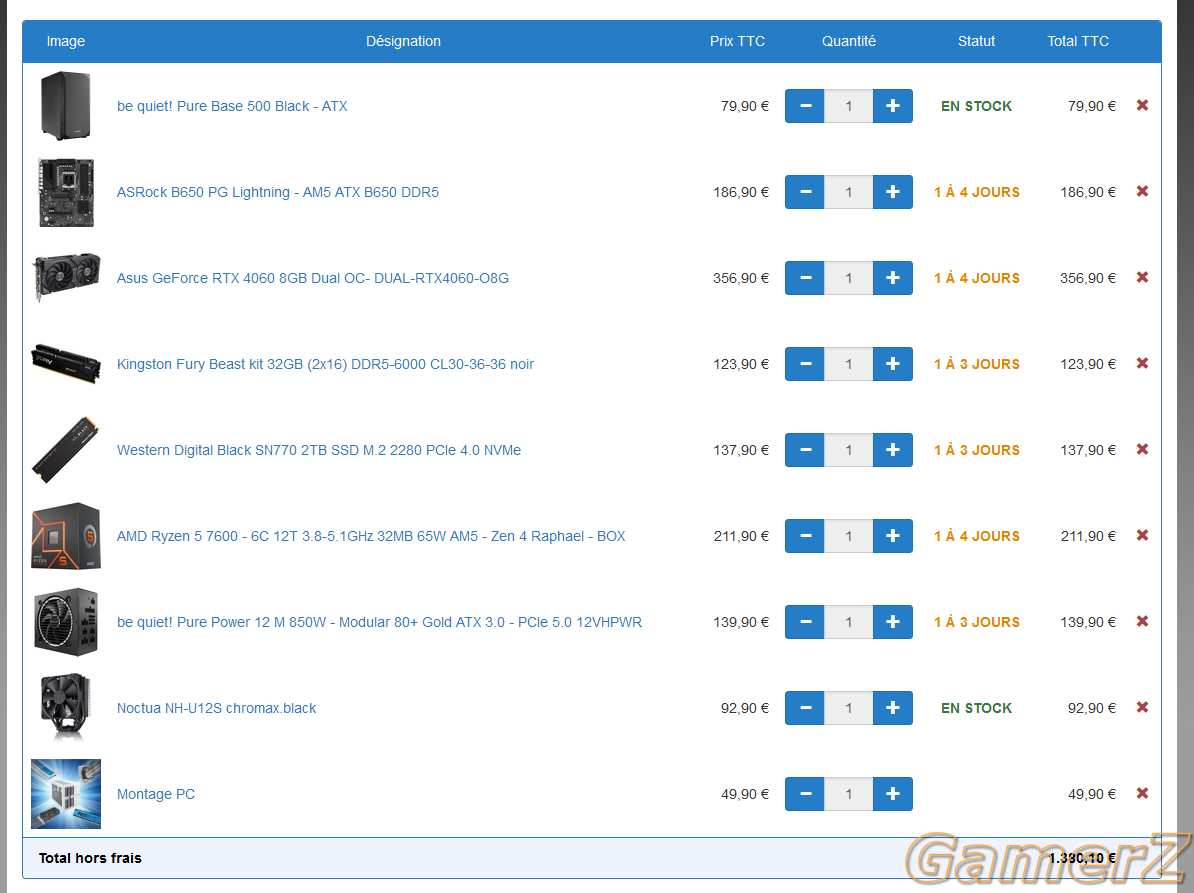The height and width of the screenshot is (893, 1194).
Task: Delete be quiet! Pure Power 12 M row
Action: tap(1142, 621)
